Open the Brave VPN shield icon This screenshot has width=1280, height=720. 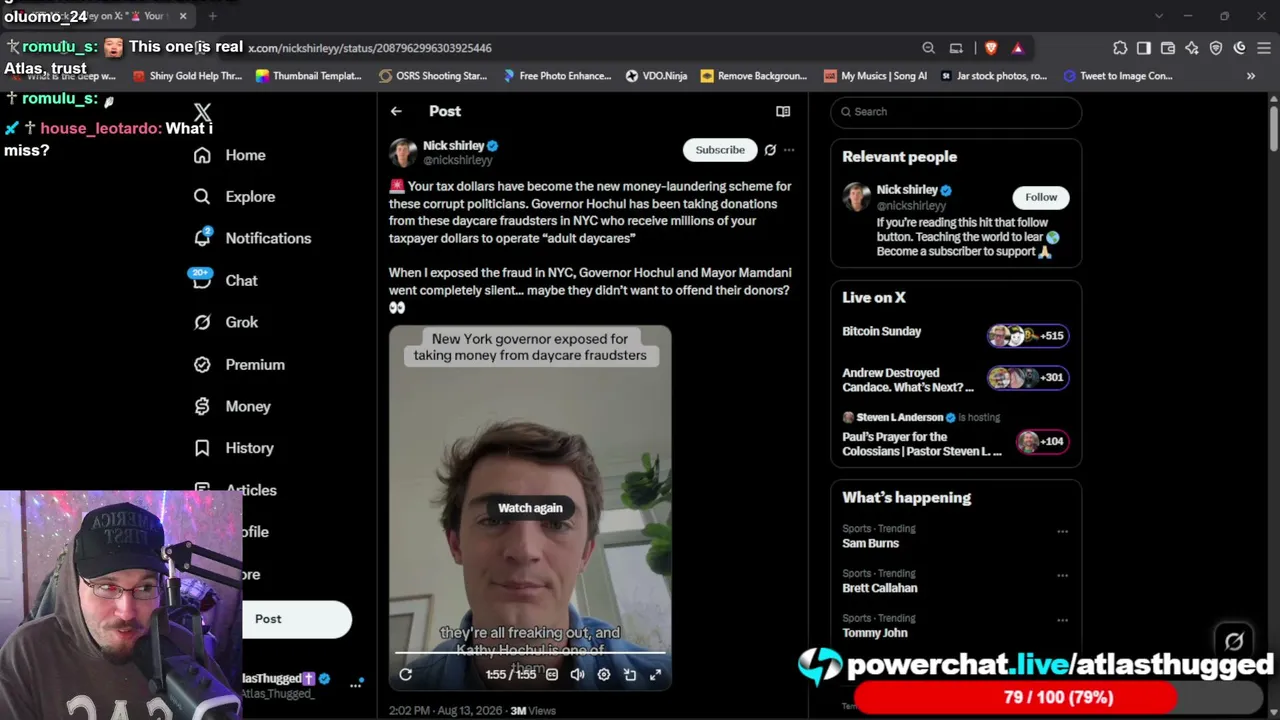1216,48
